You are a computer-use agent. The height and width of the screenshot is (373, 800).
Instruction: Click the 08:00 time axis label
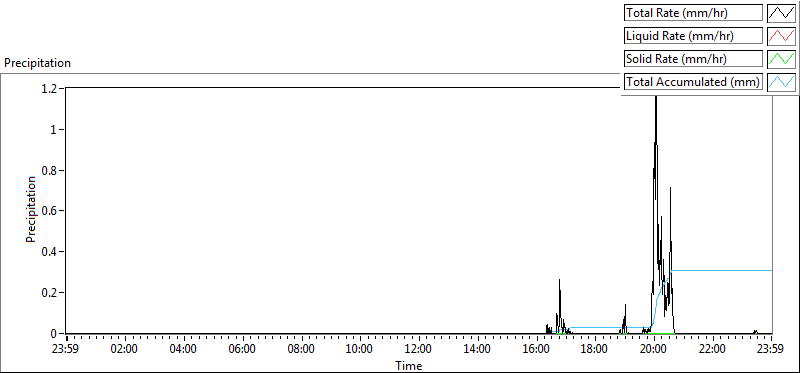click(302, 350)
